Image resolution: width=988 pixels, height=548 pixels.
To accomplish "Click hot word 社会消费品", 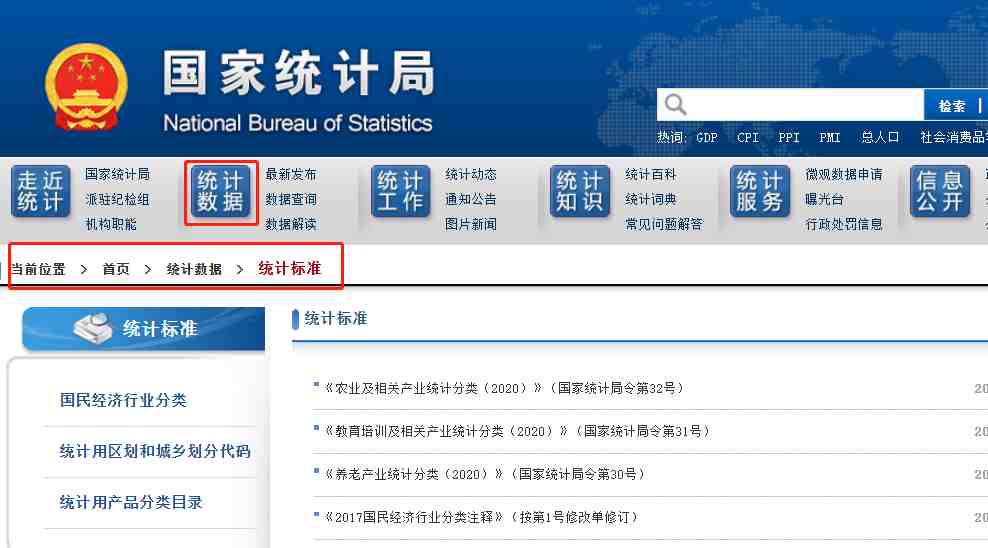I will (x=954, y=137).
